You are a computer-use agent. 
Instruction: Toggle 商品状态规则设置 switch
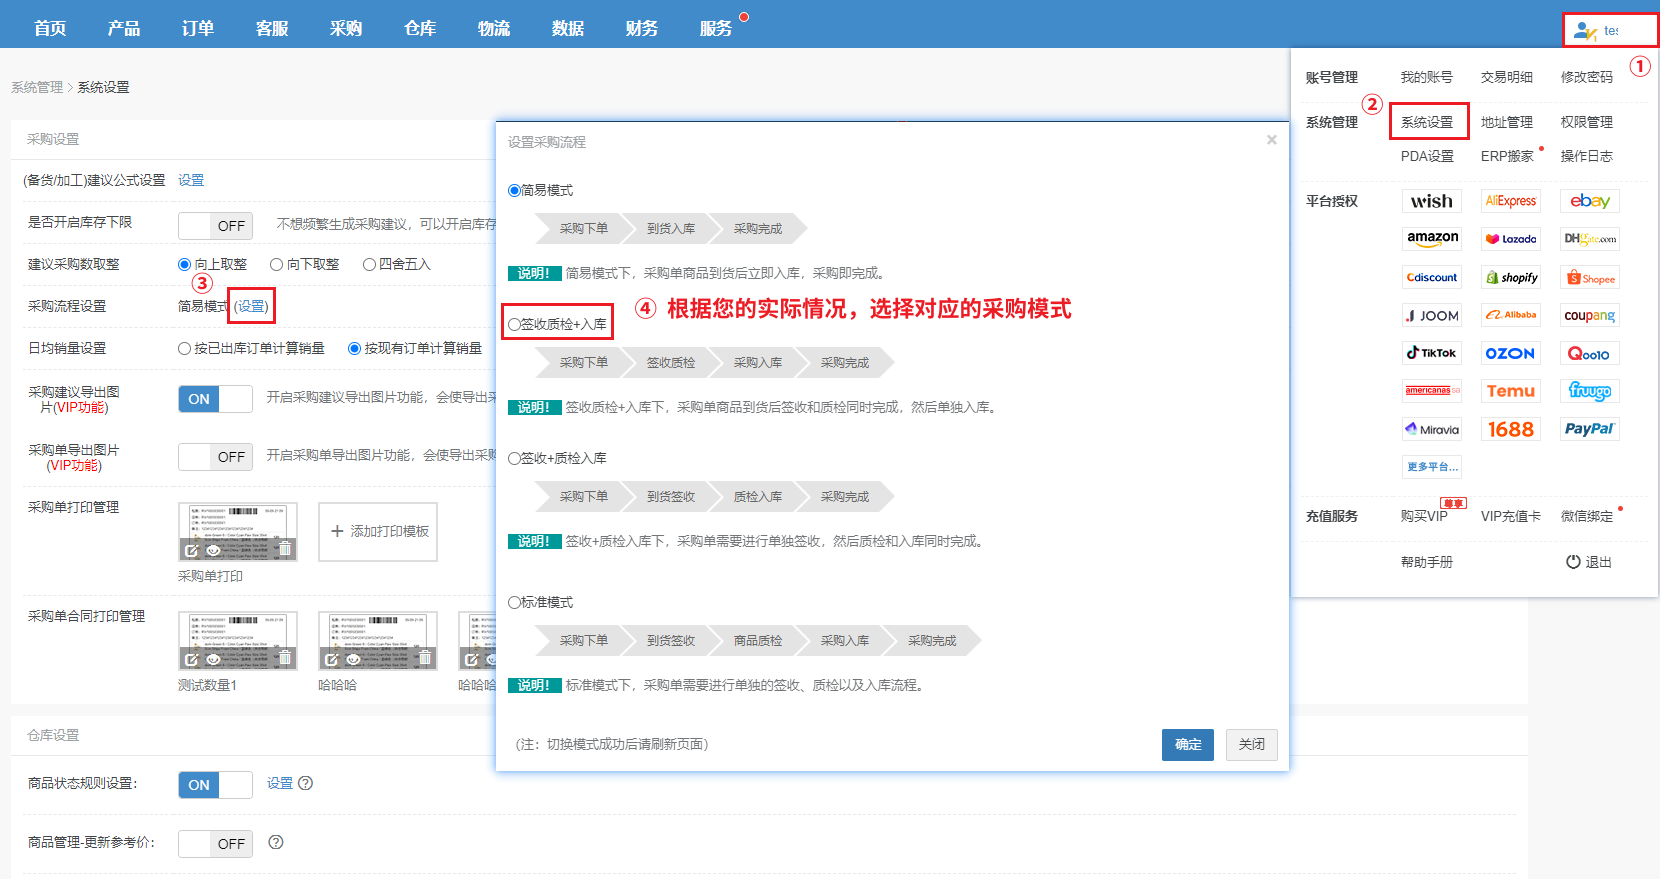coord(215,785)
